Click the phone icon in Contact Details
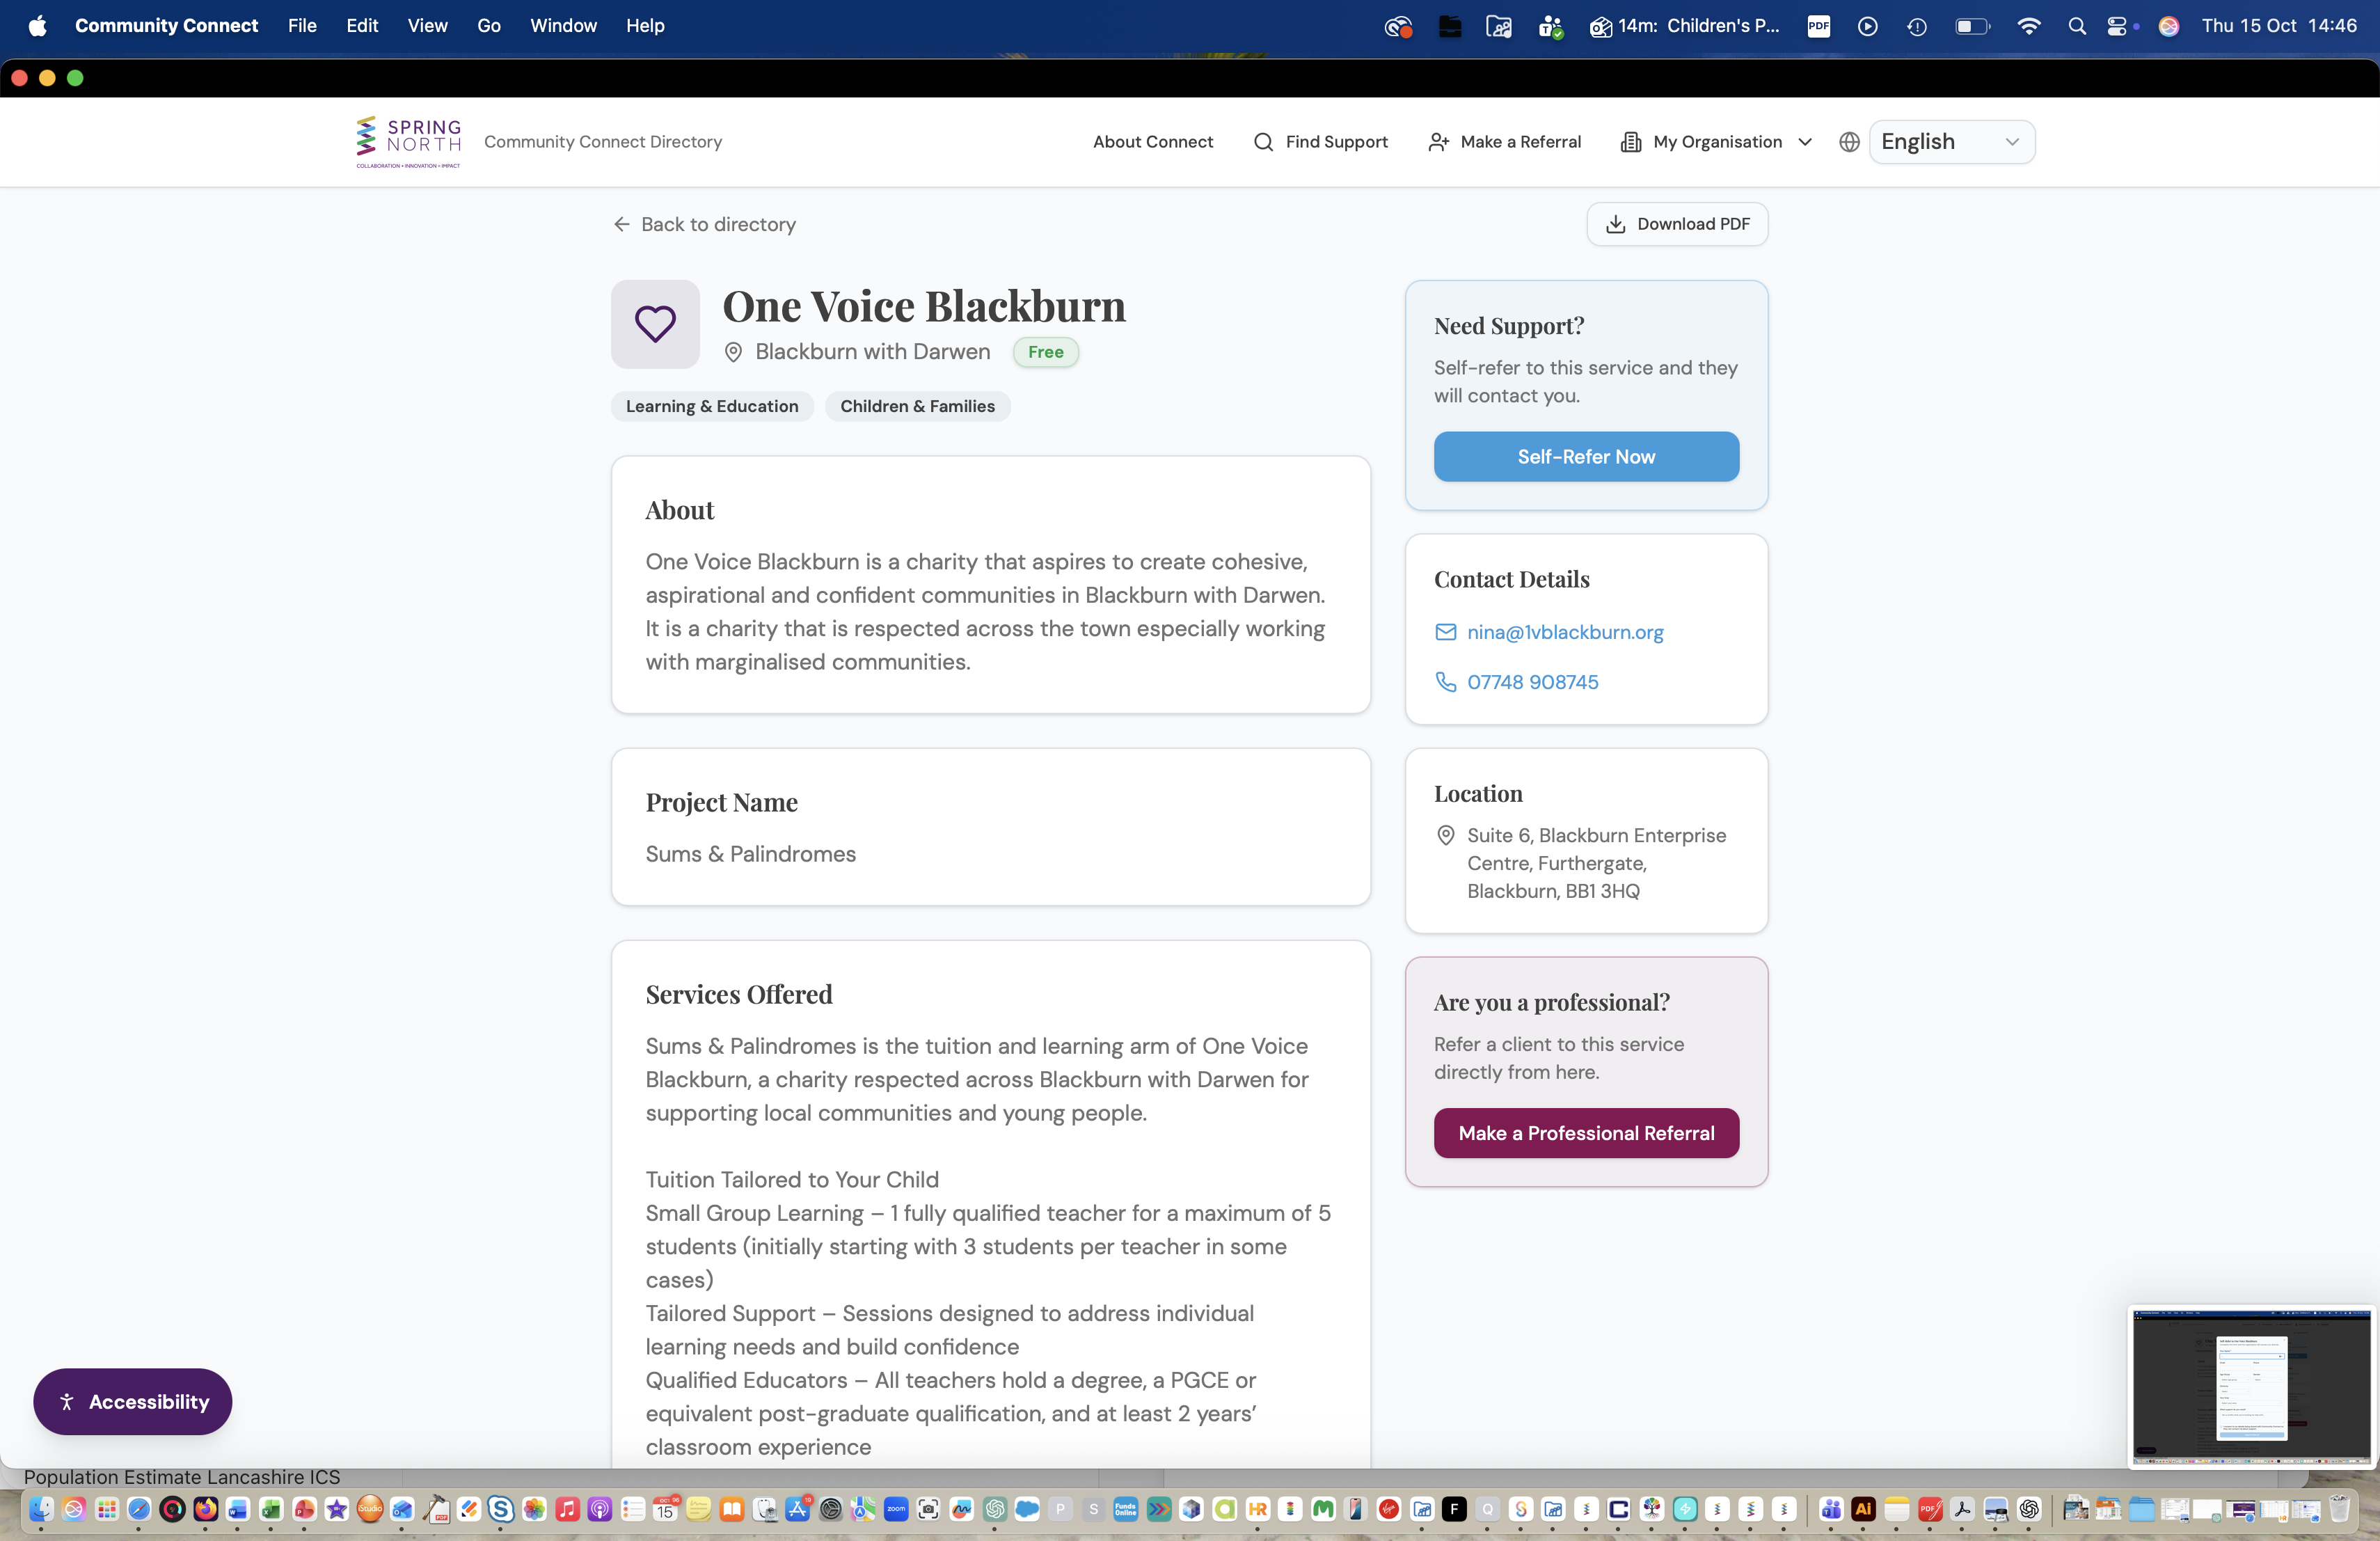 1445,682
